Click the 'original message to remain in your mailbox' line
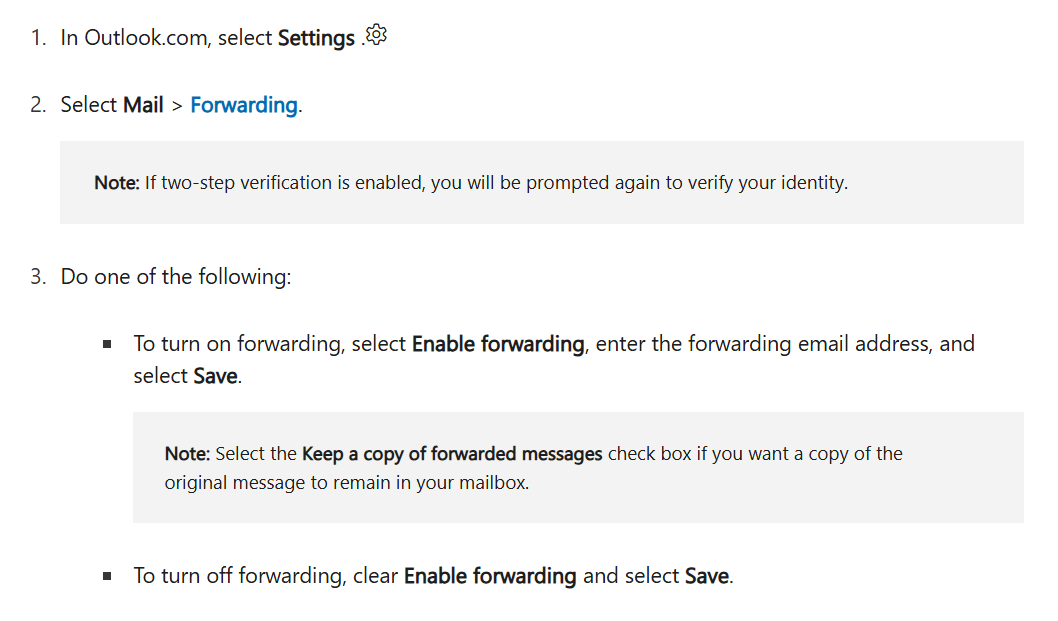The width and height of the screenshot is (1058, 621). point(347,483)
